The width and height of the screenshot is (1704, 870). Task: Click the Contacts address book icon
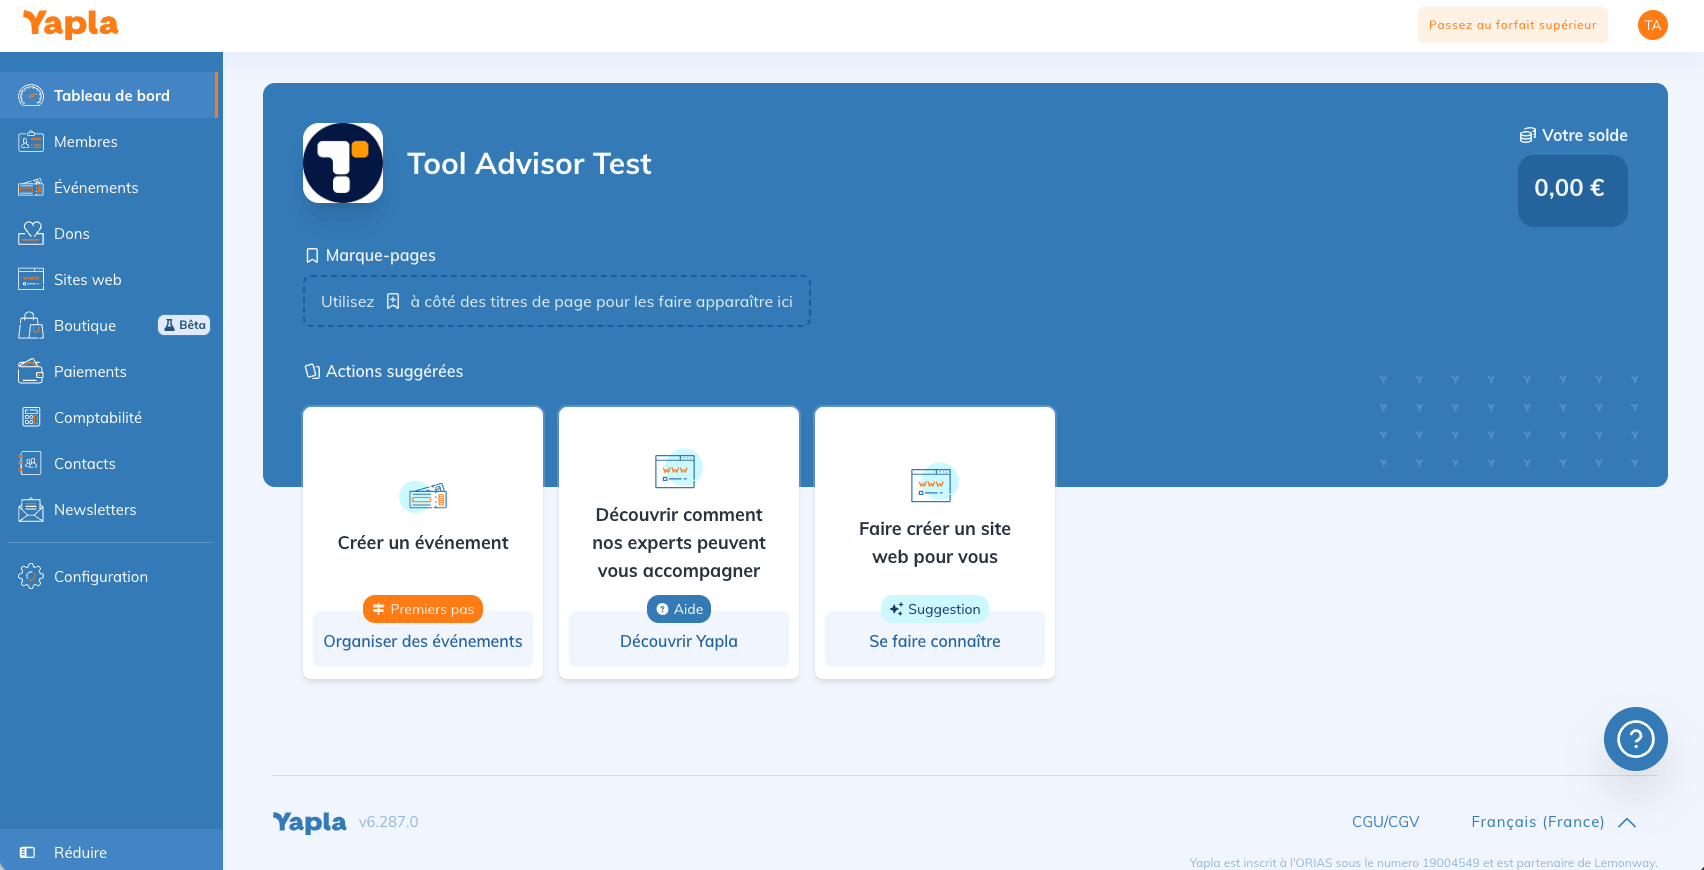coord(31,463)
